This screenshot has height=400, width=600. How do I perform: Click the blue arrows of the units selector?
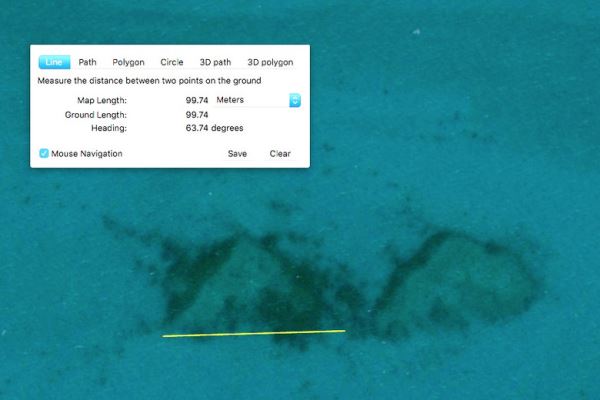click(x=295, y=100)
